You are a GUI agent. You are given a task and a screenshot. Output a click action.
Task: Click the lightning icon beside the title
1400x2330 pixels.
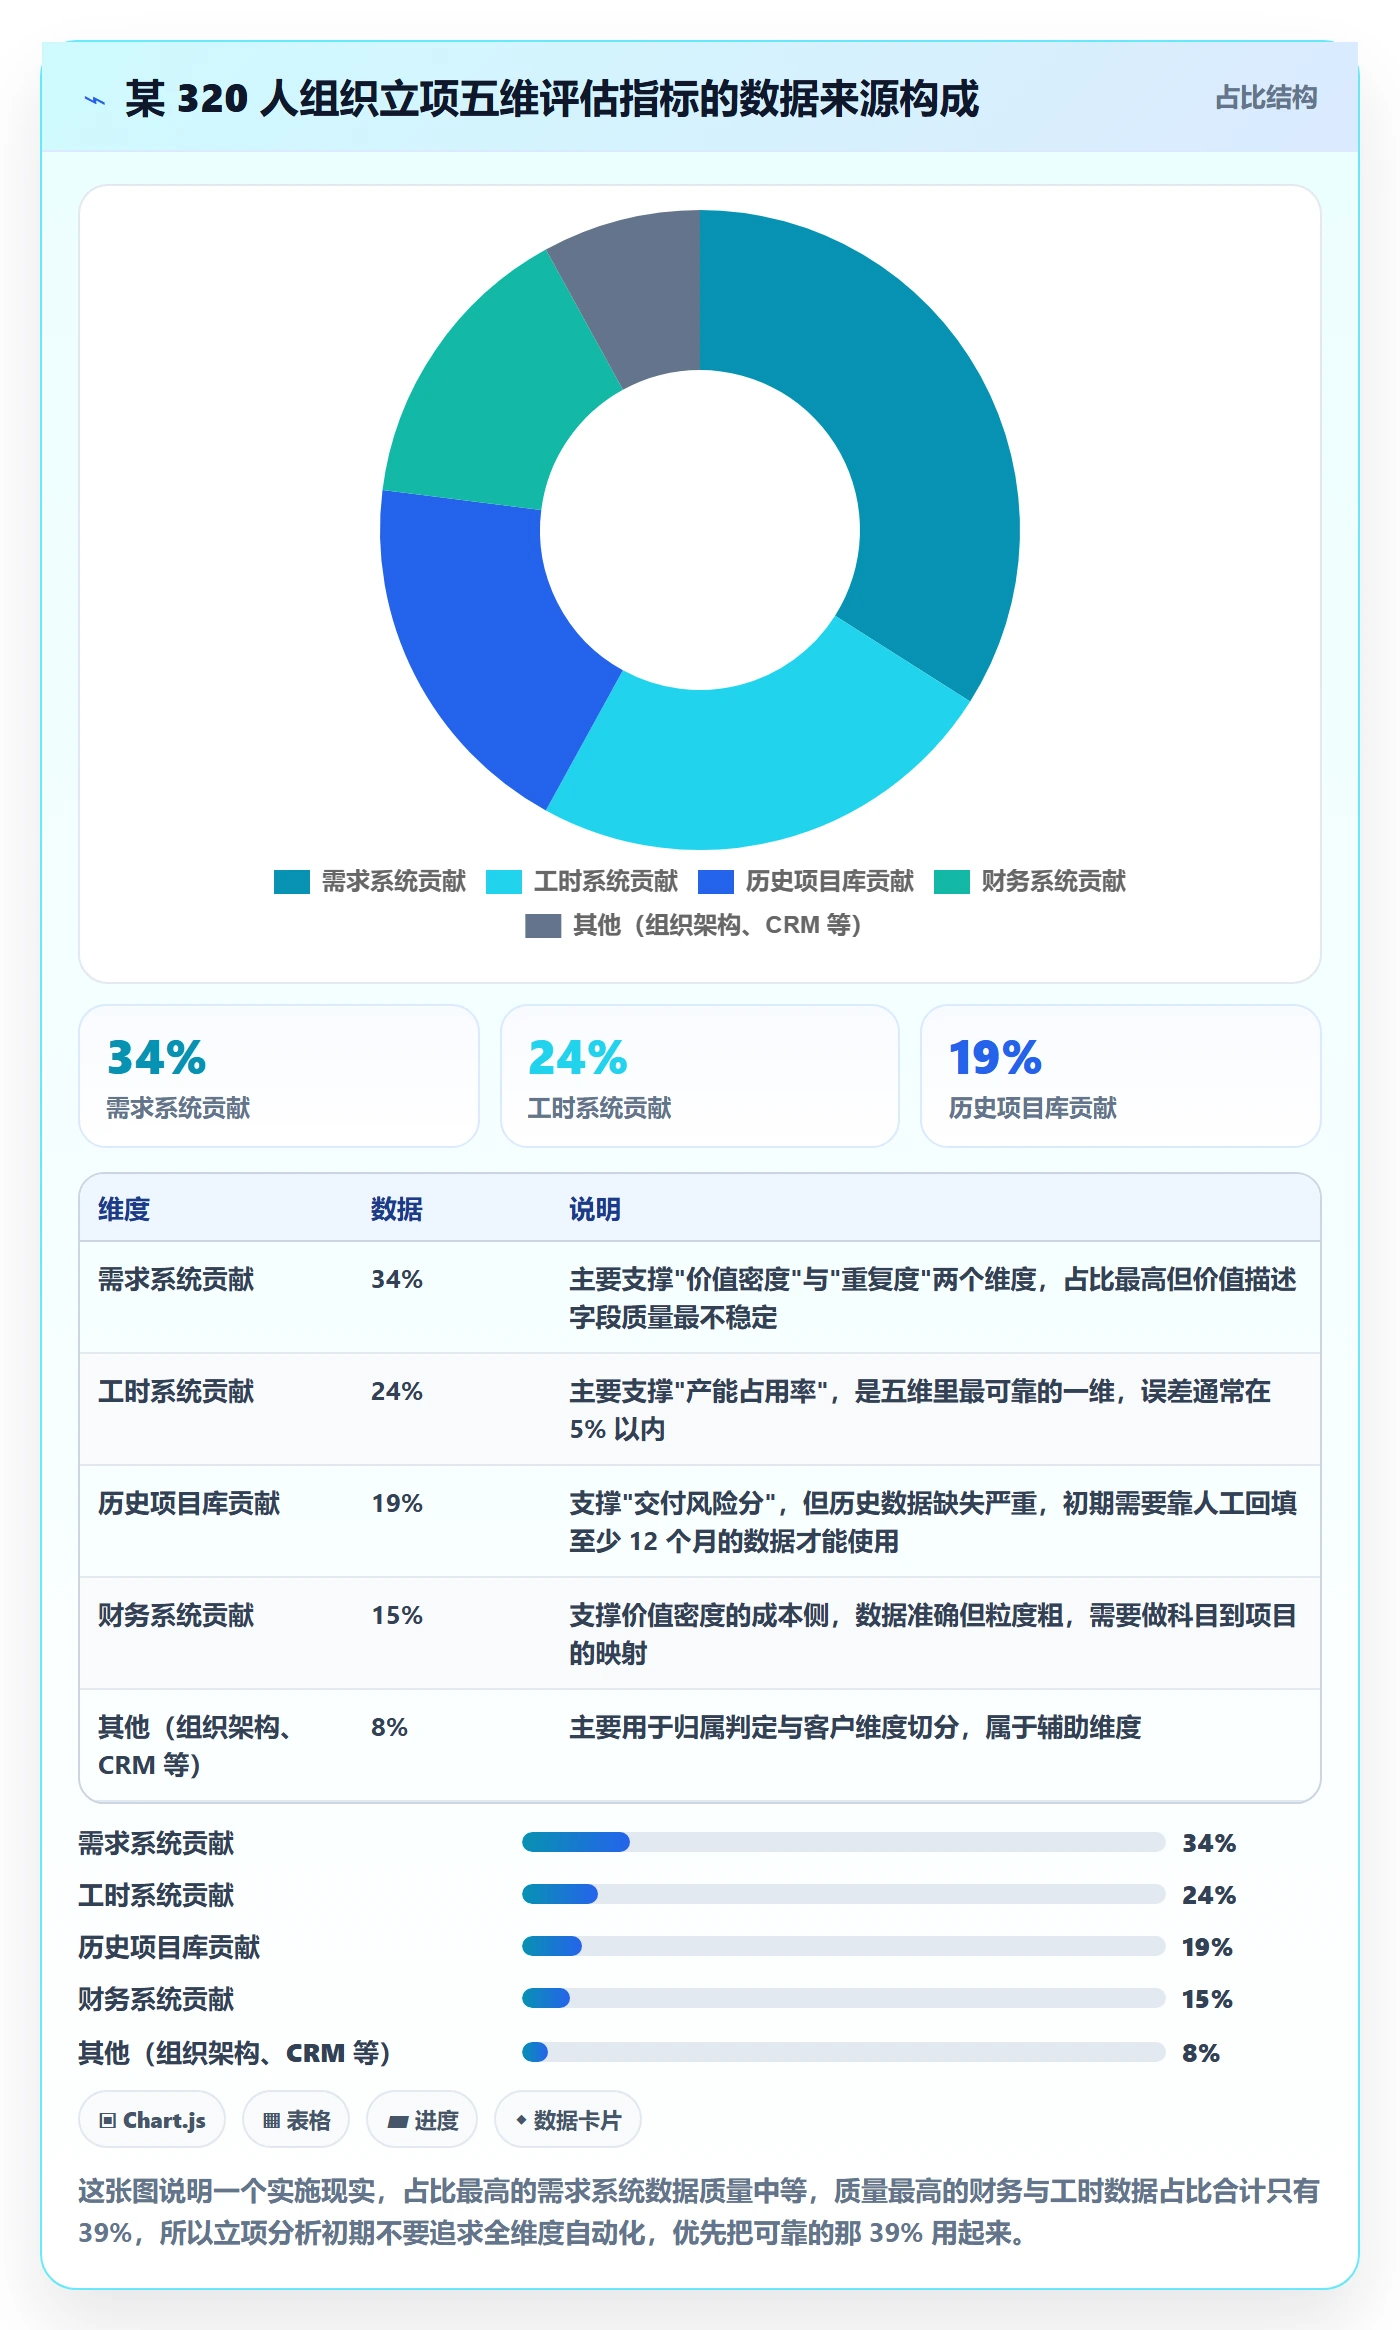pyautogui.click(x=95, y=100)
